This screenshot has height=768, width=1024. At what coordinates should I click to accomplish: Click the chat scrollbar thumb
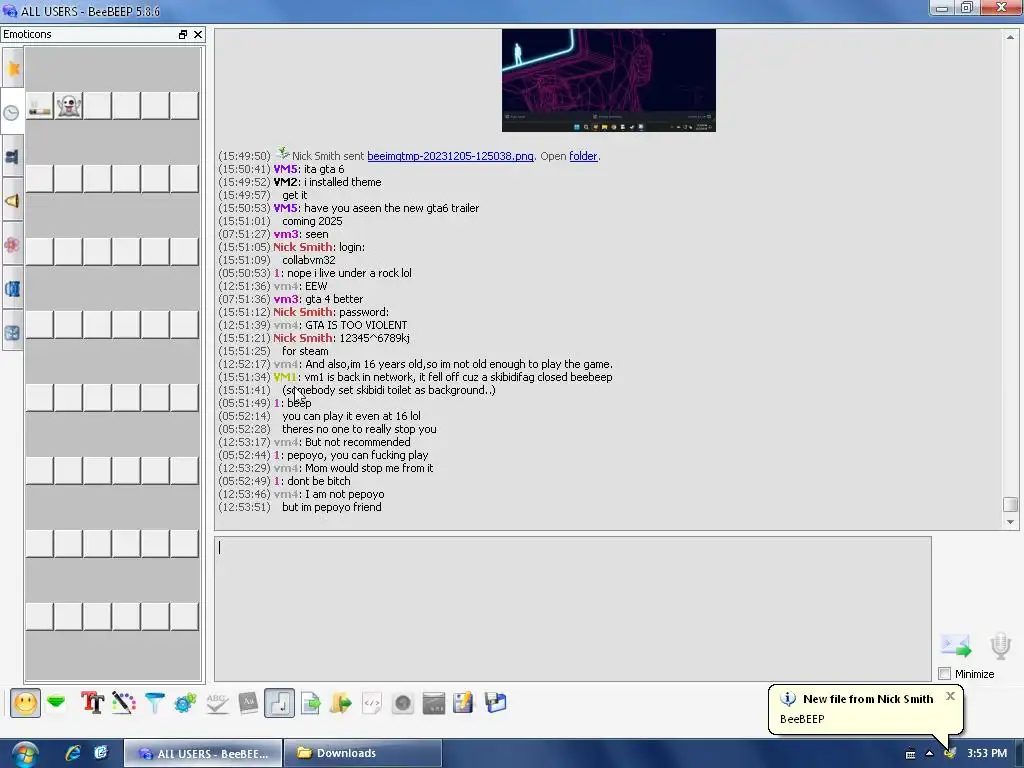pyautogui.click(x=1010, y=504)
